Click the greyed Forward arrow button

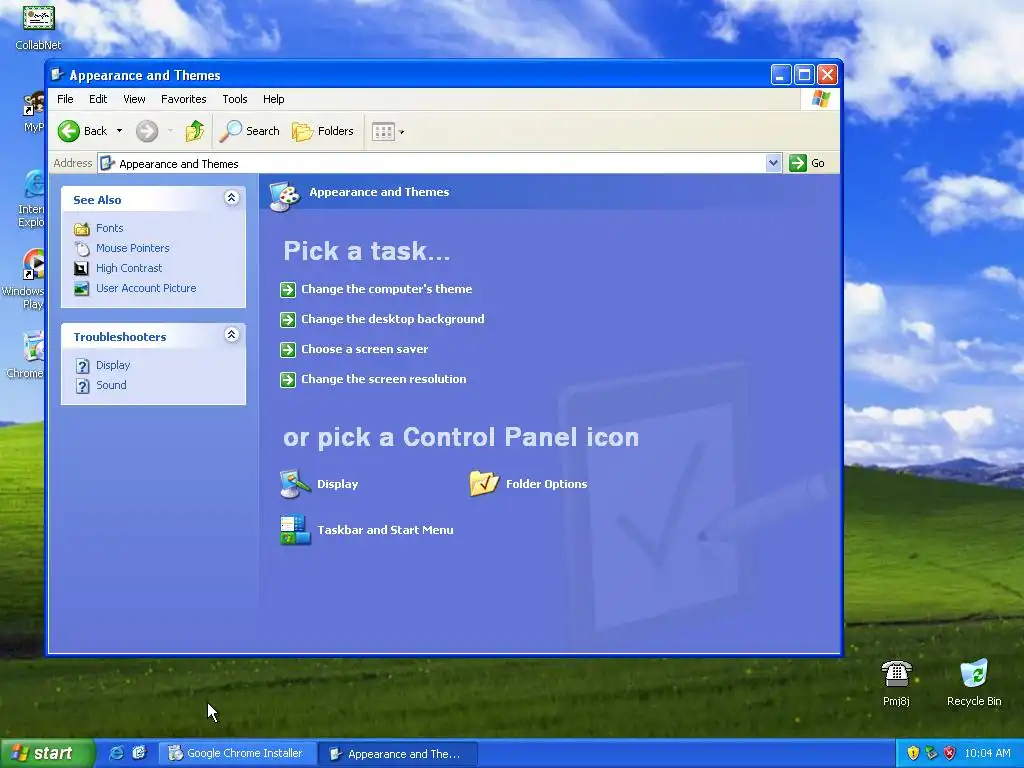point(147,131)
